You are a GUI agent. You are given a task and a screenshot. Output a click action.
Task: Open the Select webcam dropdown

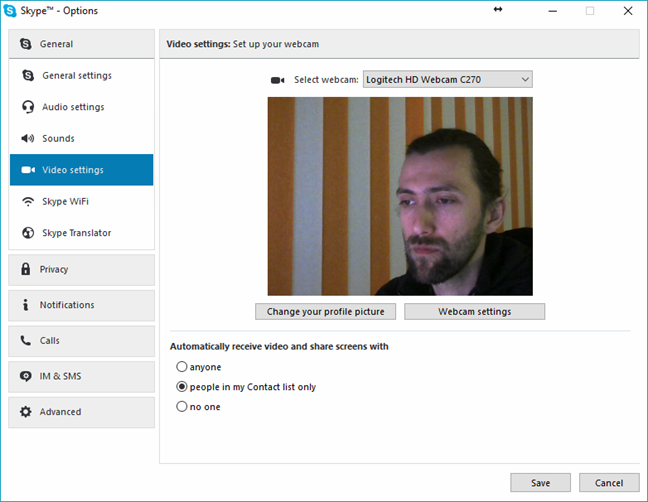(x=448, y=79)
